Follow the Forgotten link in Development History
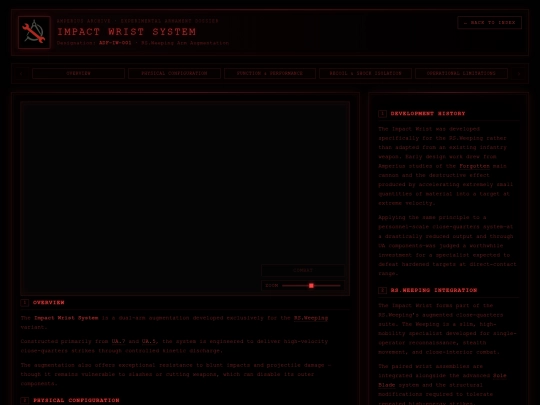 coord(474,166)
